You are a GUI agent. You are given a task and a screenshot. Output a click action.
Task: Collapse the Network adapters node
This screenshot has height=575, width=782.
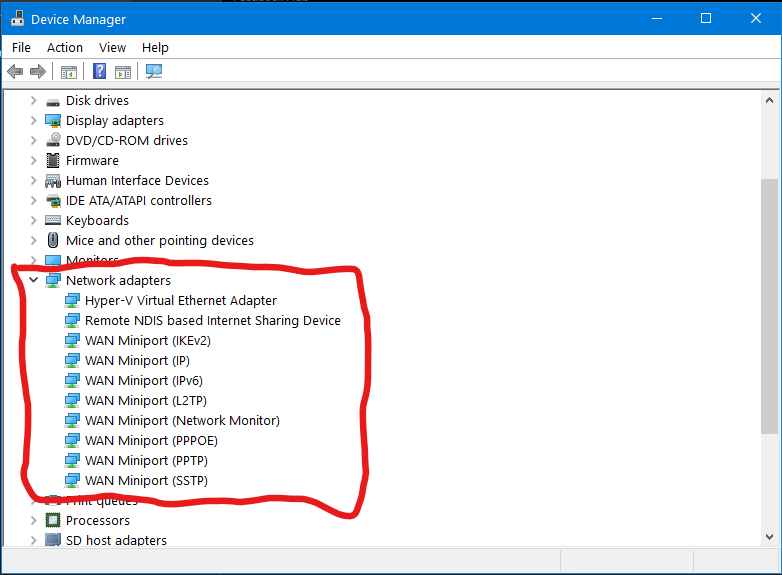[33, 280]
